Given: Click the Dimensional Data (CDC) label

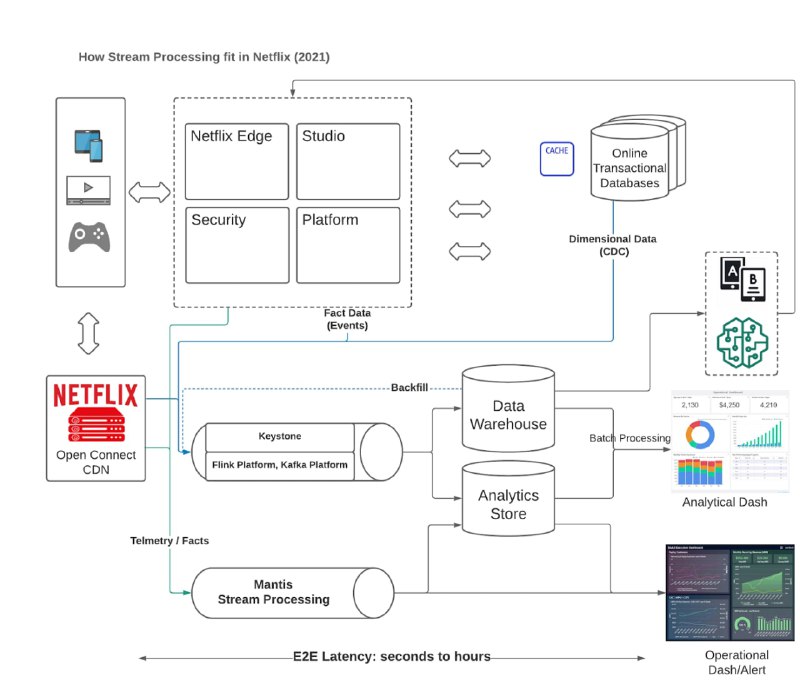Looking at the screenshot, I should coord(613,245).
